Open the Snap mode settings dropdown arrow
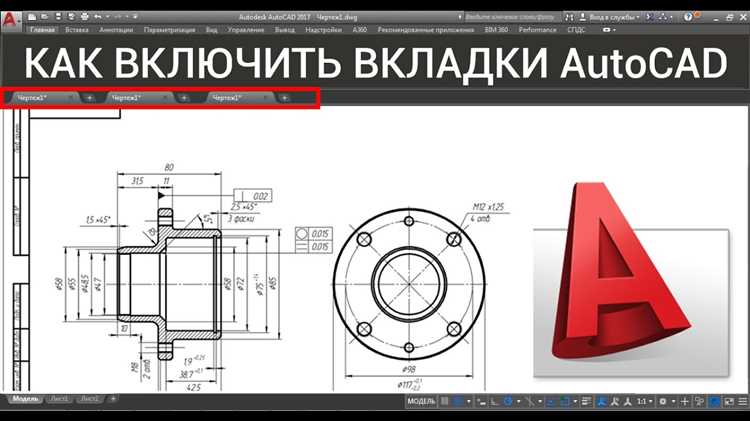 click(468, 401)
